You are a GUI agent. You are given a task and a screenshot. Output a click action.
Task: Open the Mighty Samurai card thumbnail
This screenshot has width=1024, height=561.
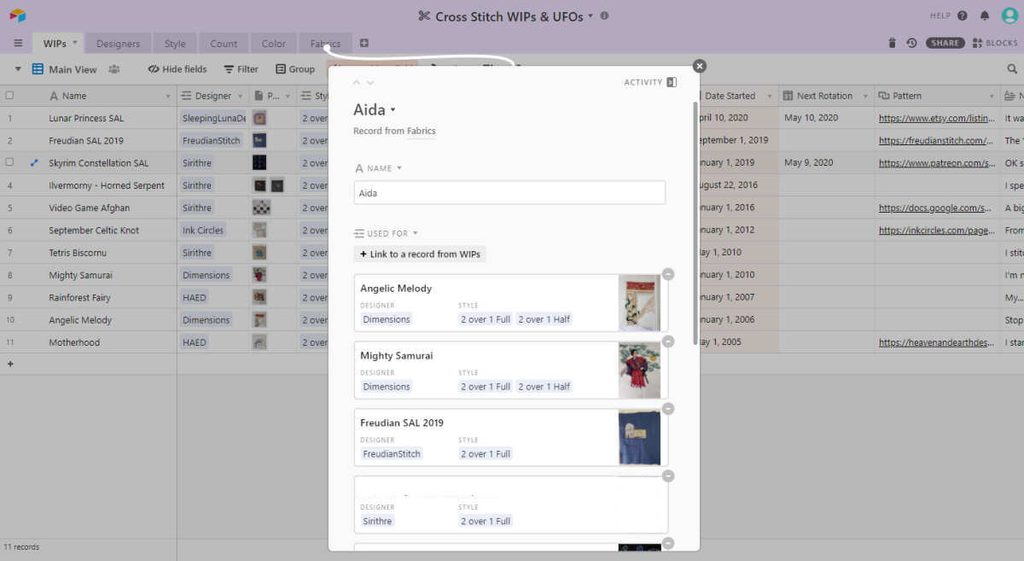[639, 370]
